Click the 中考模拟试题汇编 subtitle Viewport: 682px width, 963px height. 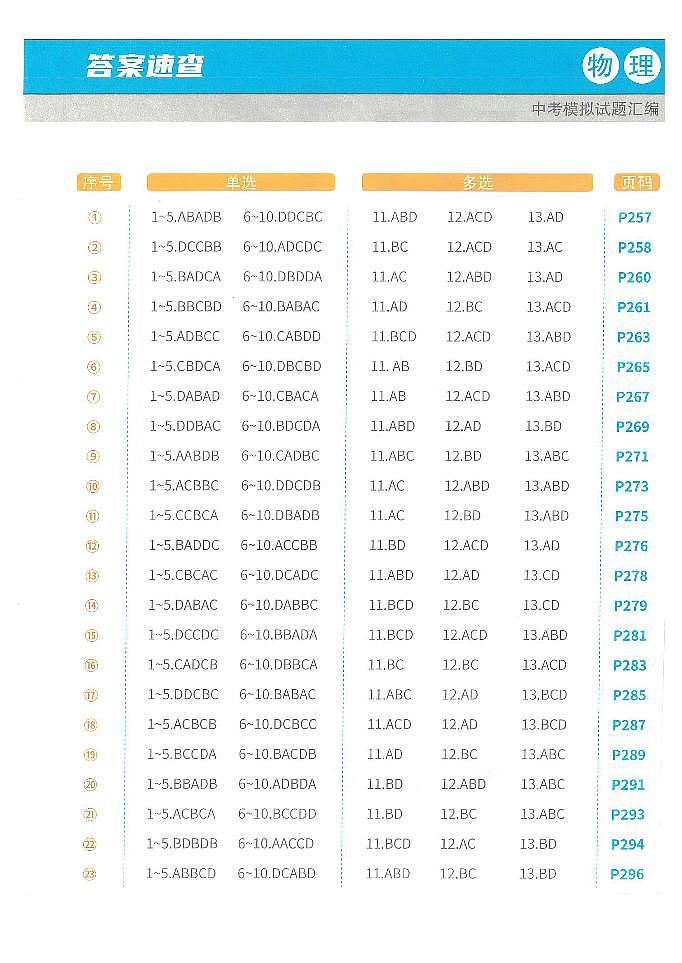(595, 109)
